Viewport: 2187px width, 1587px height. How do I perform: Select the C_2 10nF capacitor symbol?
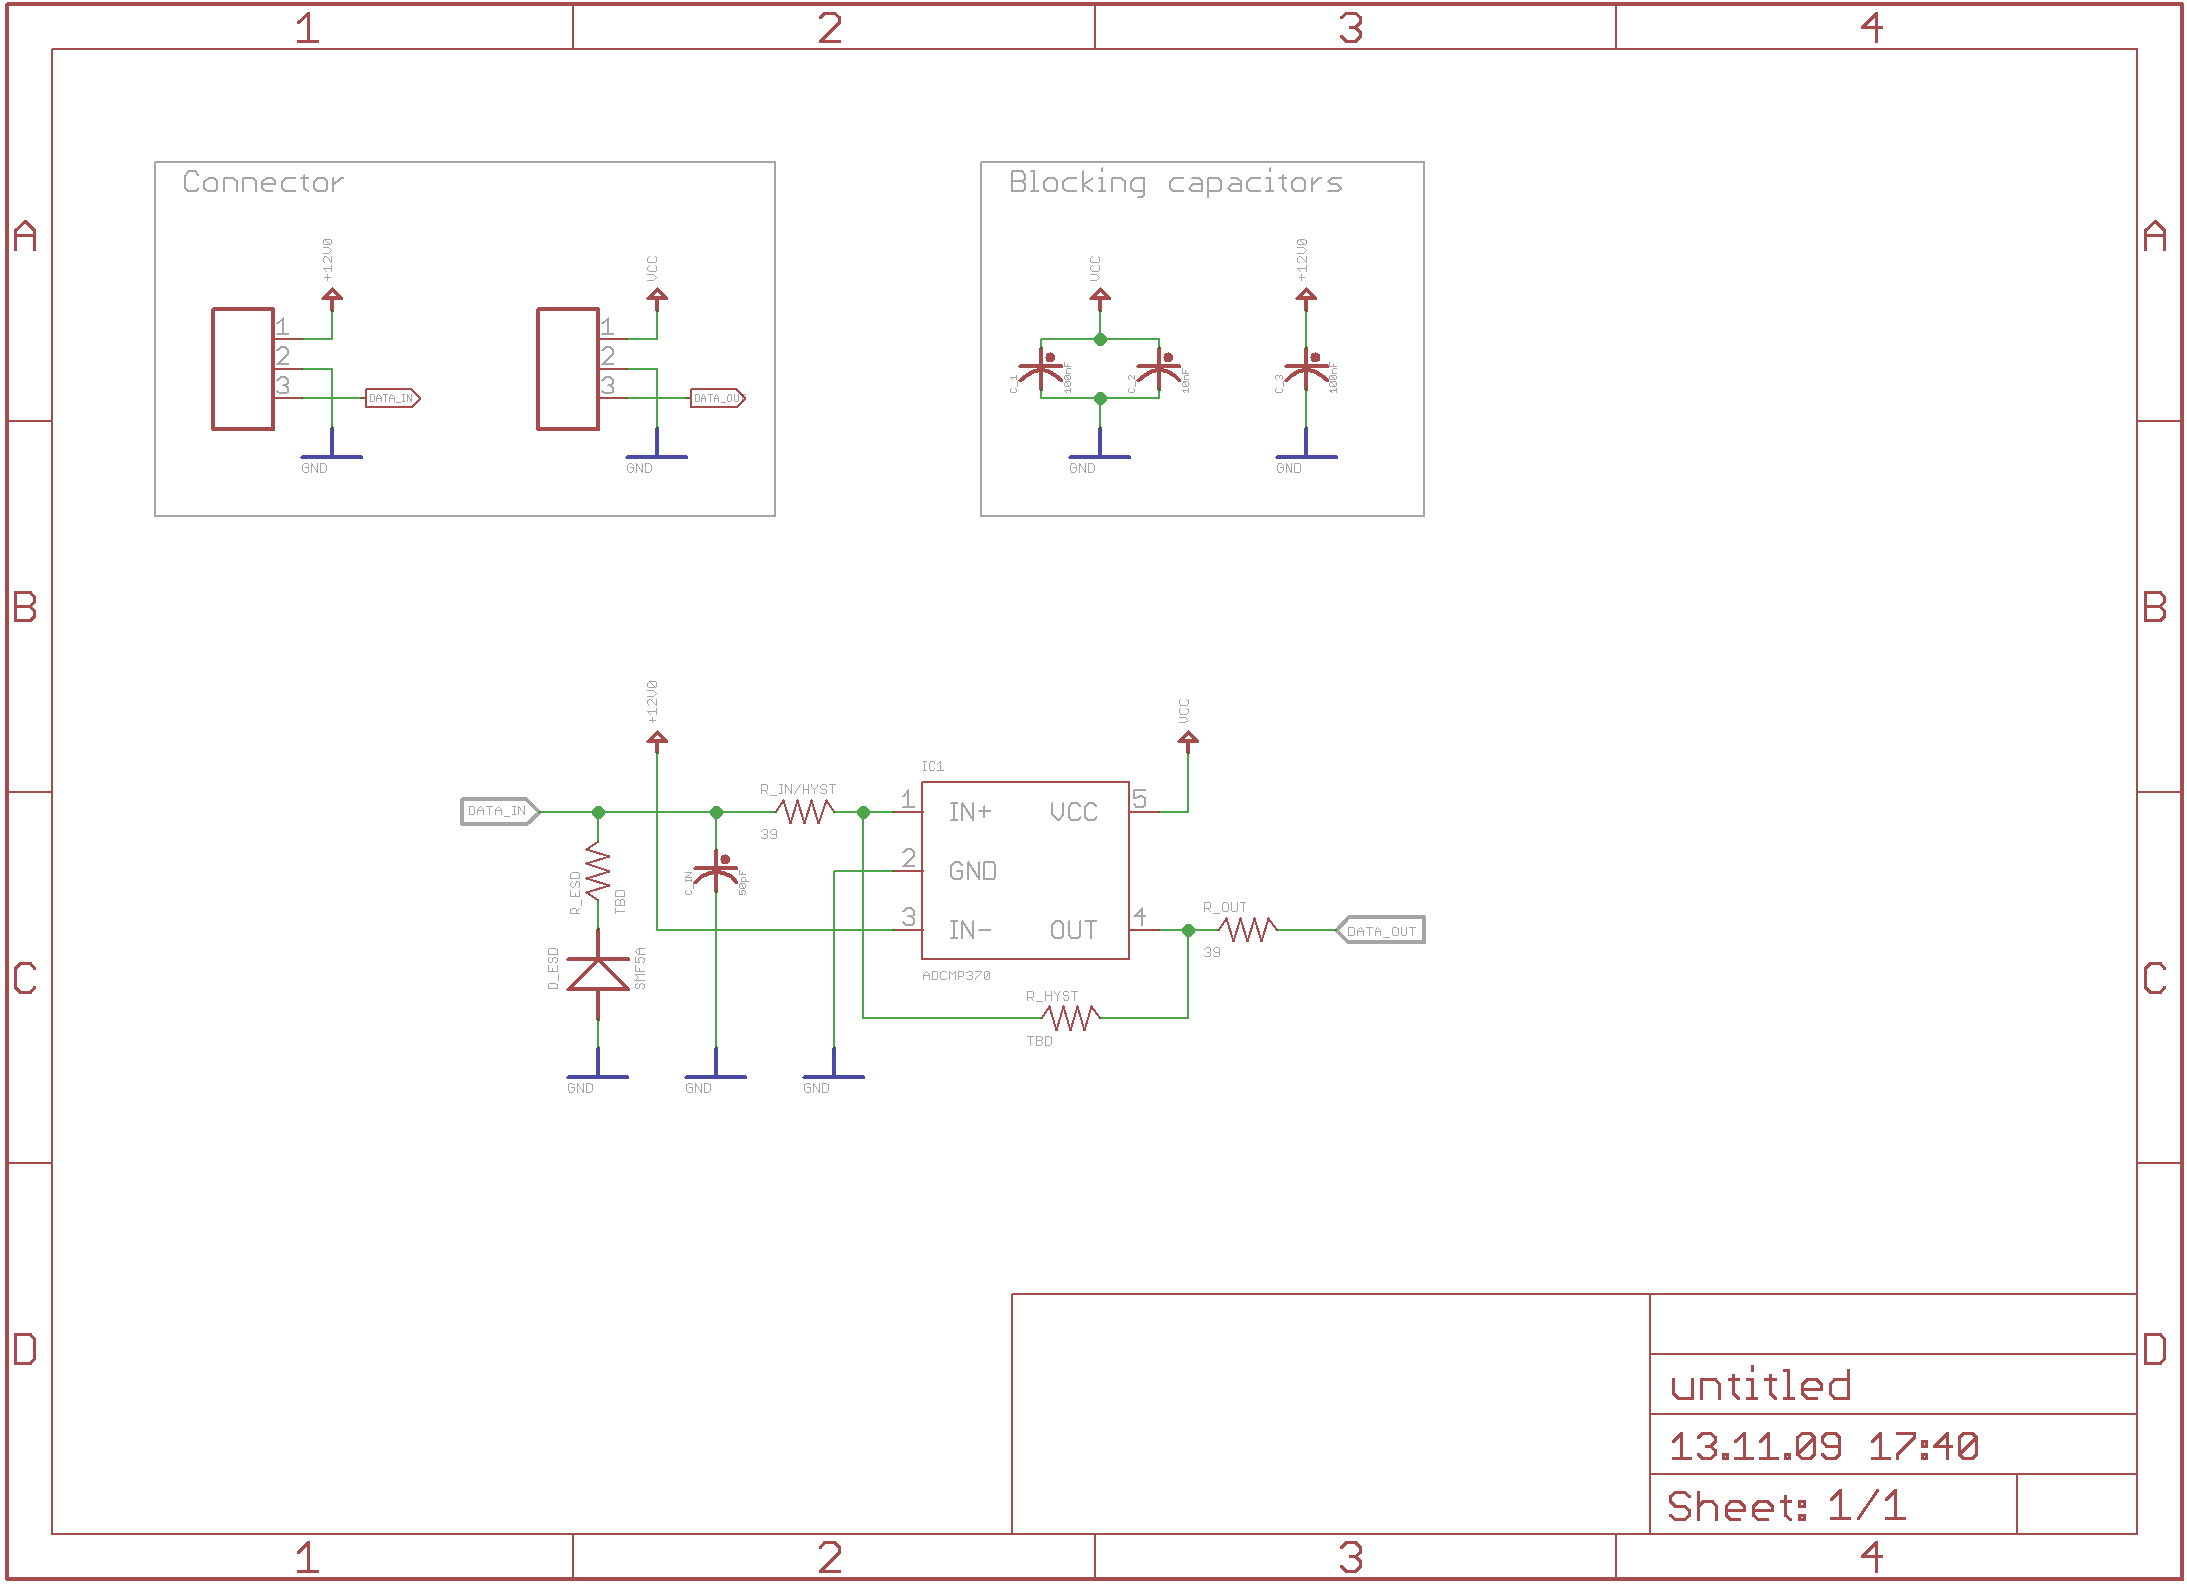1159,369
